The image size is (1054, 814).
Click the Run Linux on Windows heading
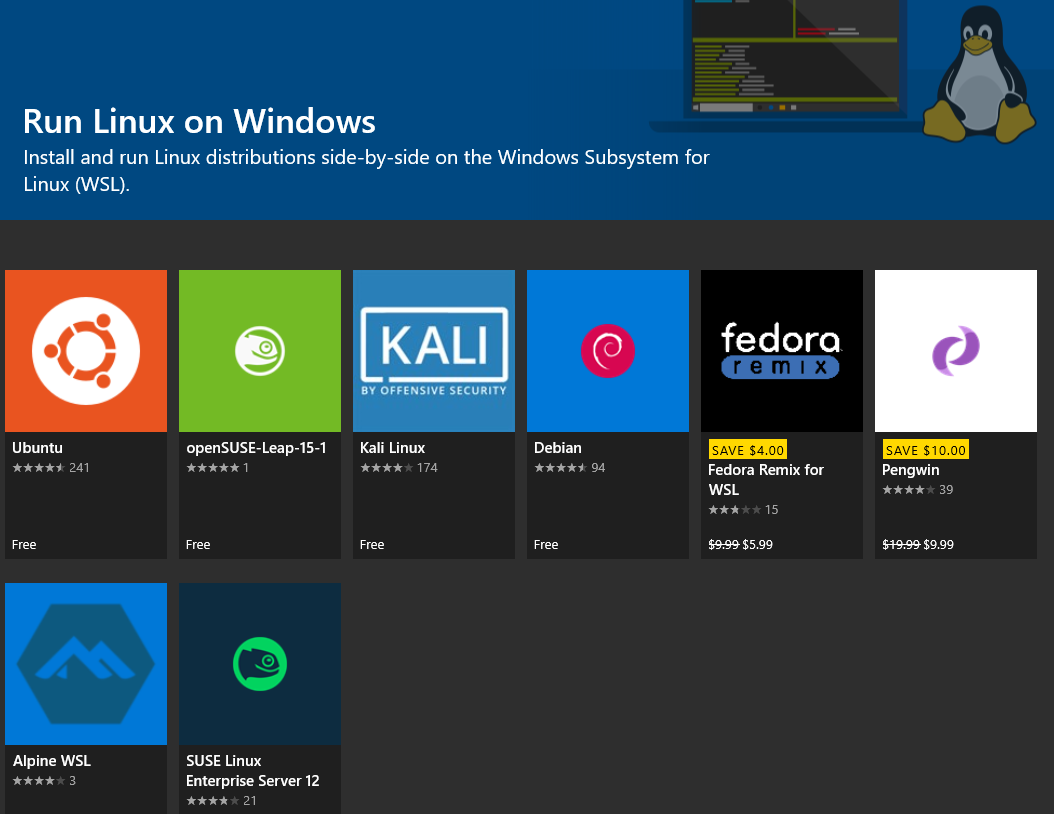tap(200, 122)
